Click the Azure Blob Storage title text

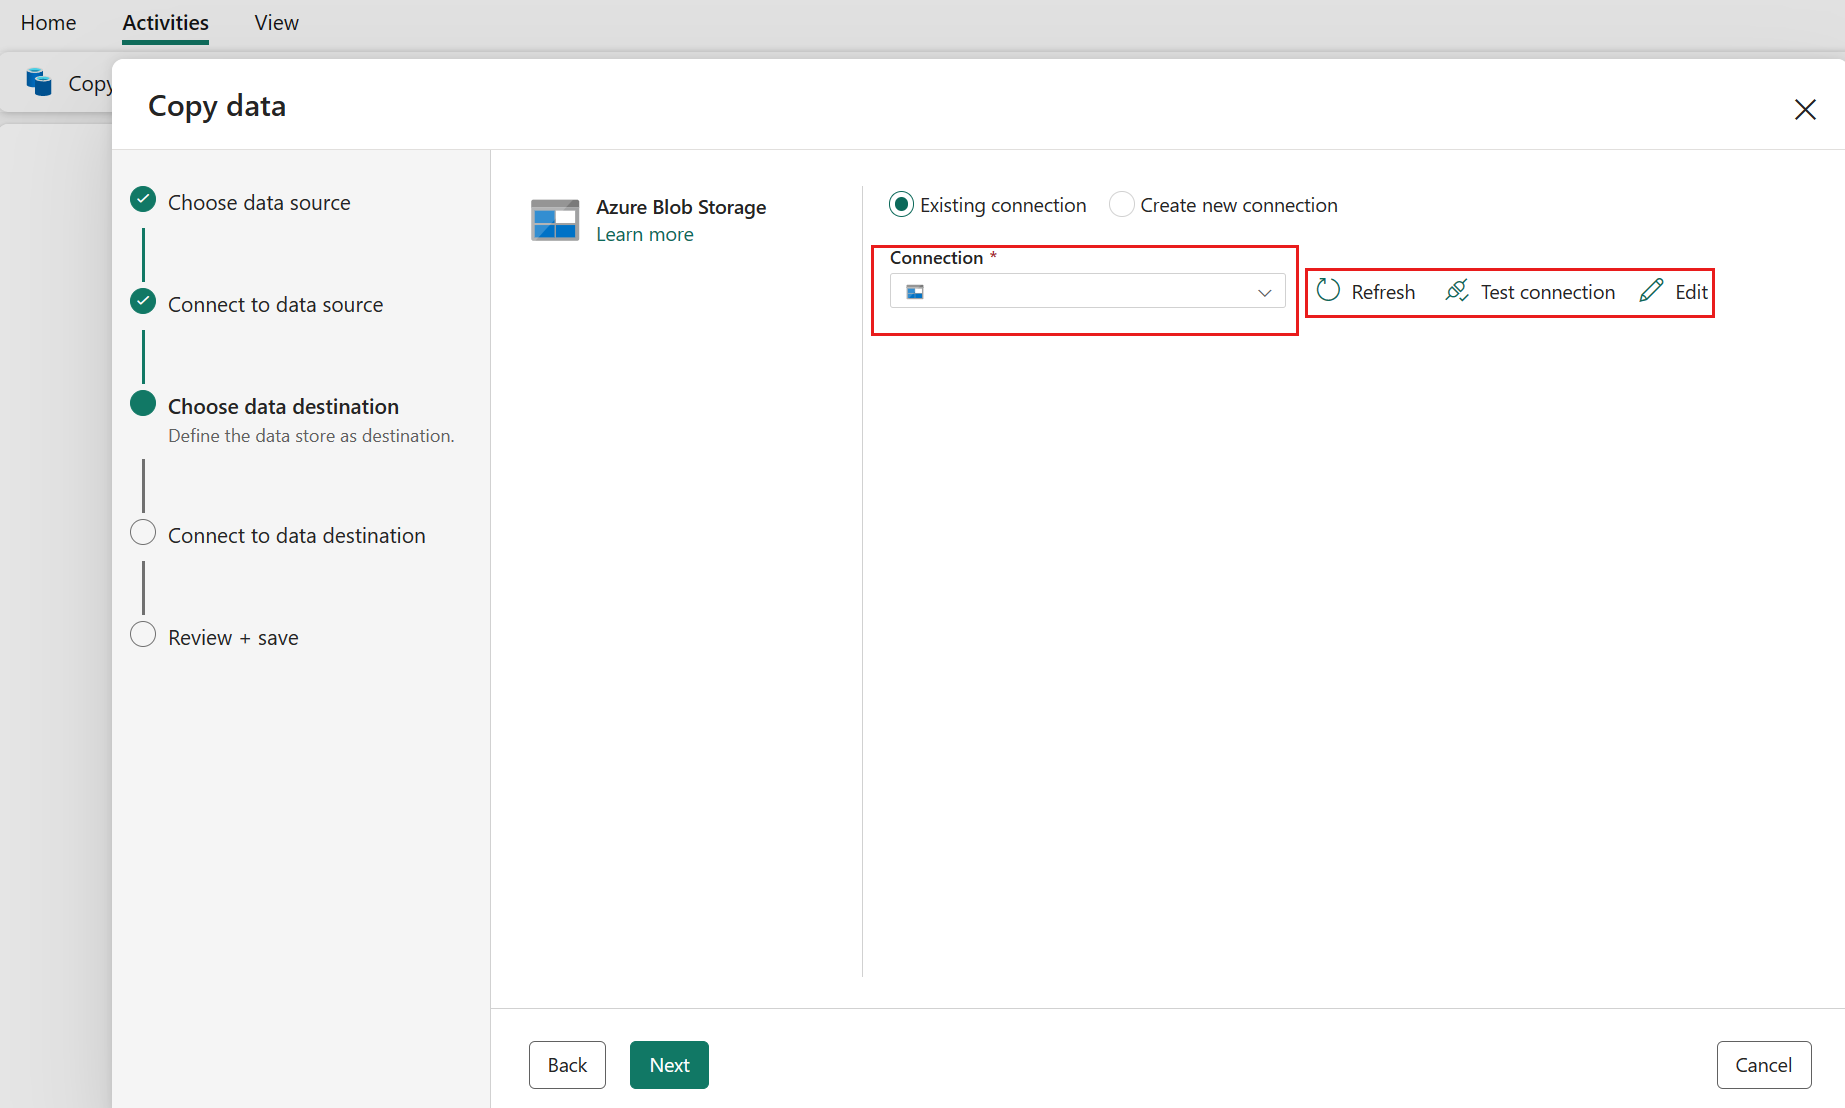[681, 207]
